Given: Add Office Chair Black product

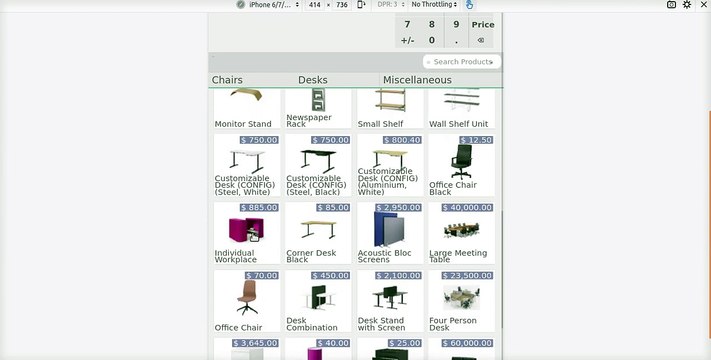Looking at the screenshot, I should point(462,165).
